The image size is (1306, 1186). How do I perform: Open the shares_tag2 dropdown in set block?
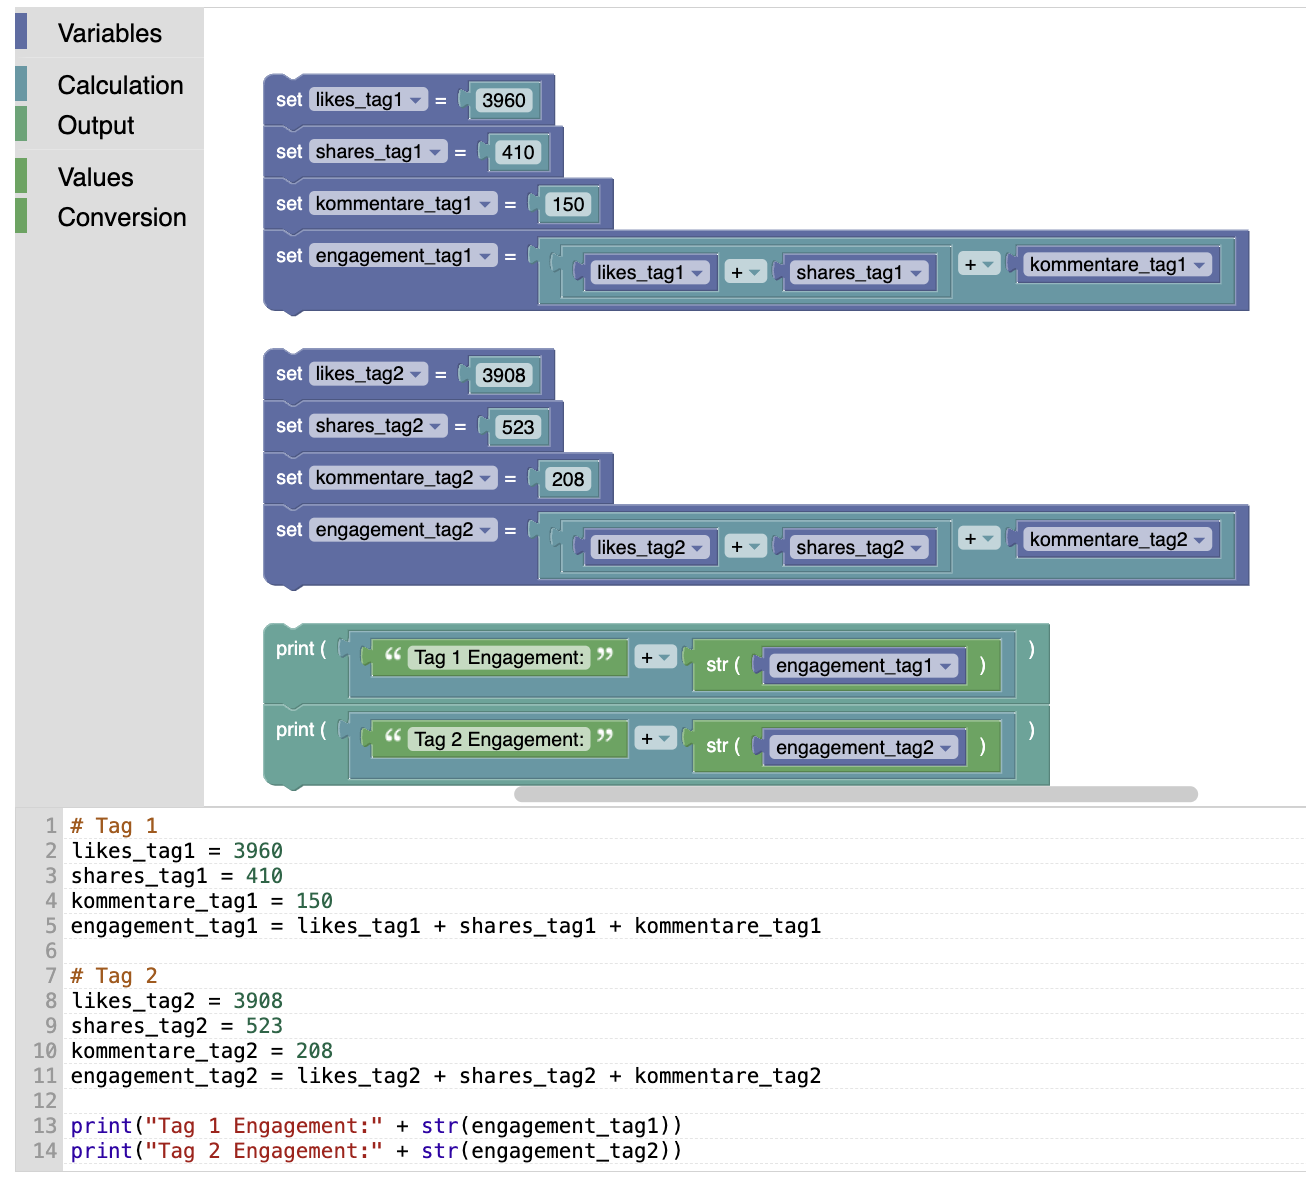(x=435, y=427)
